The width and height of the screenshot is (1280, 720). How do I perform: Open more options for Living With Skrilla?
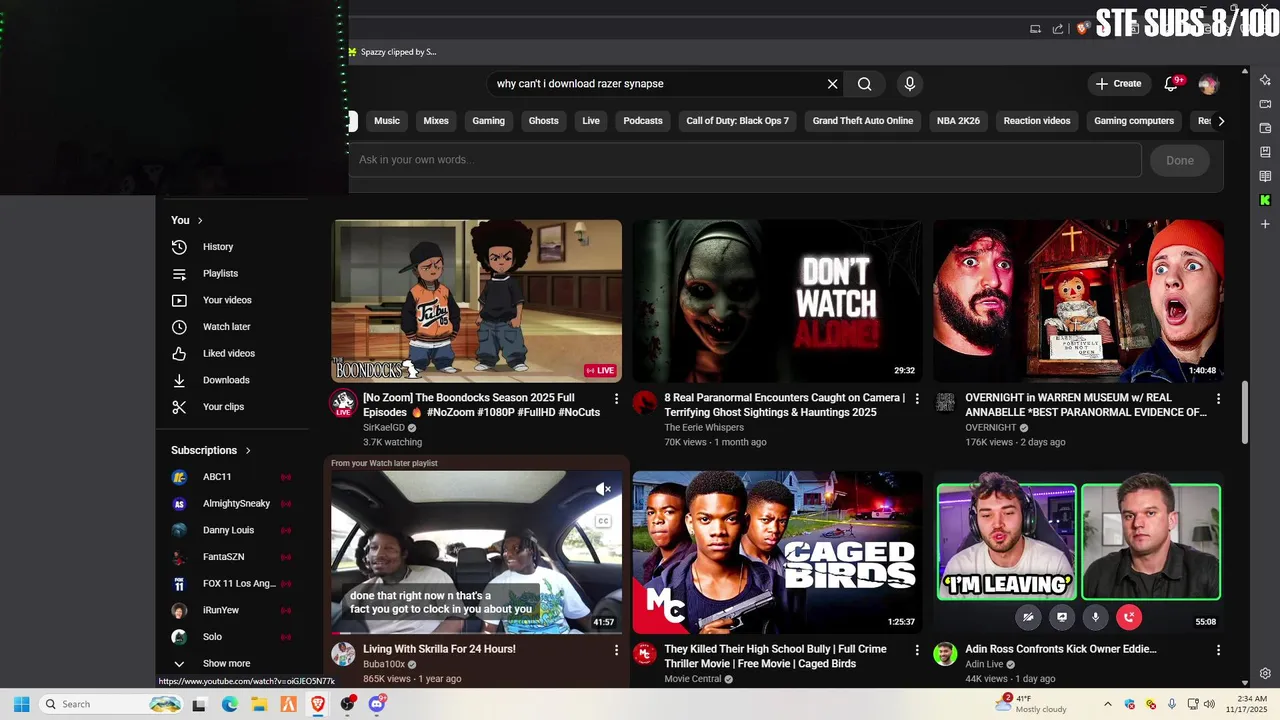pyautogui.click(x=616, y=650)
